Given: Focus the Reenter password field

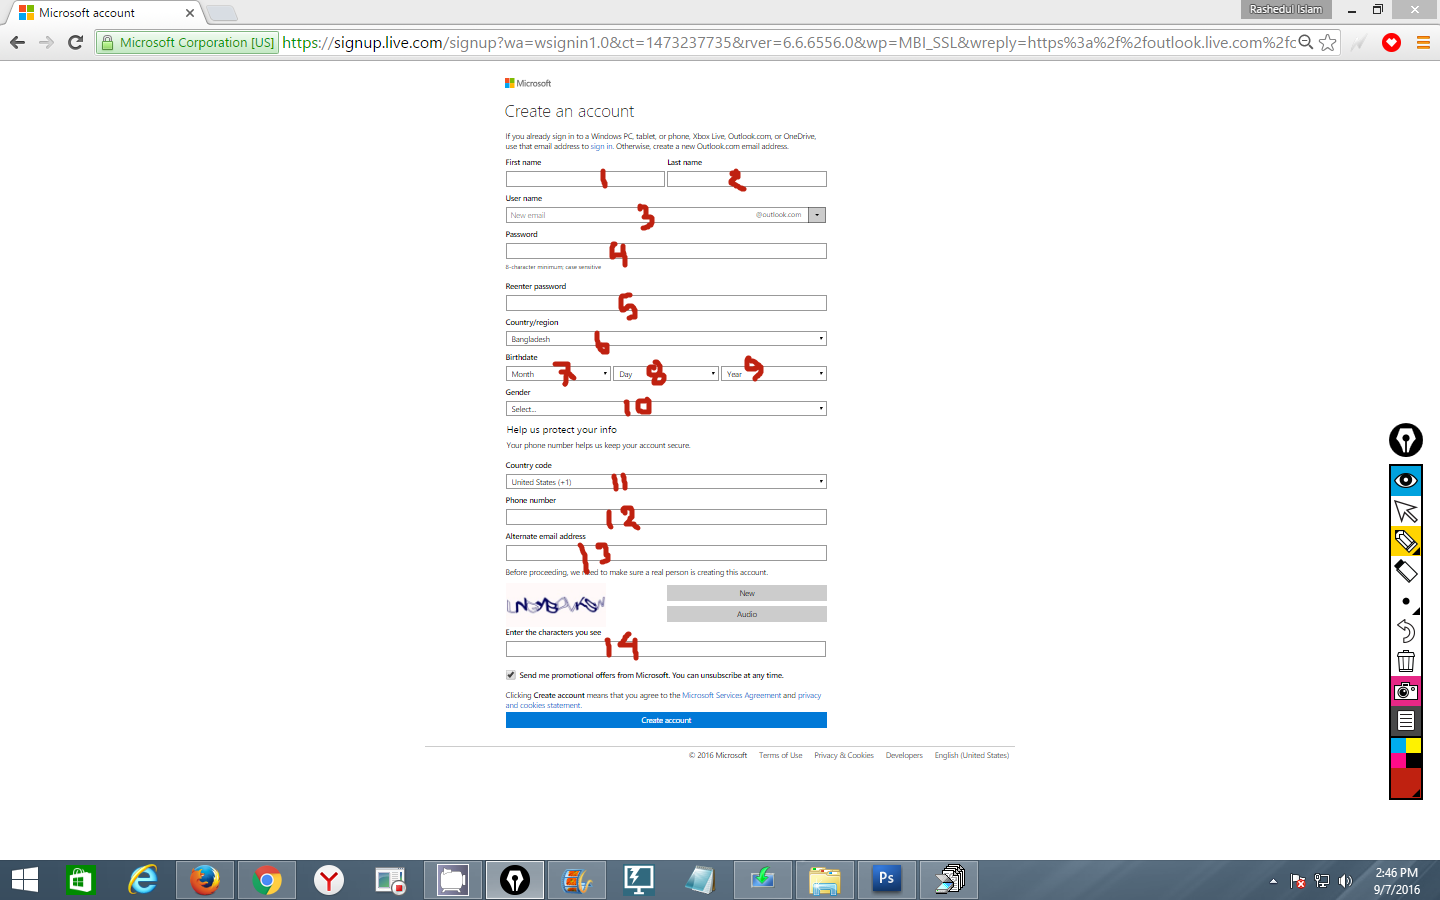Looking at the screenshot, I should 666,303.
